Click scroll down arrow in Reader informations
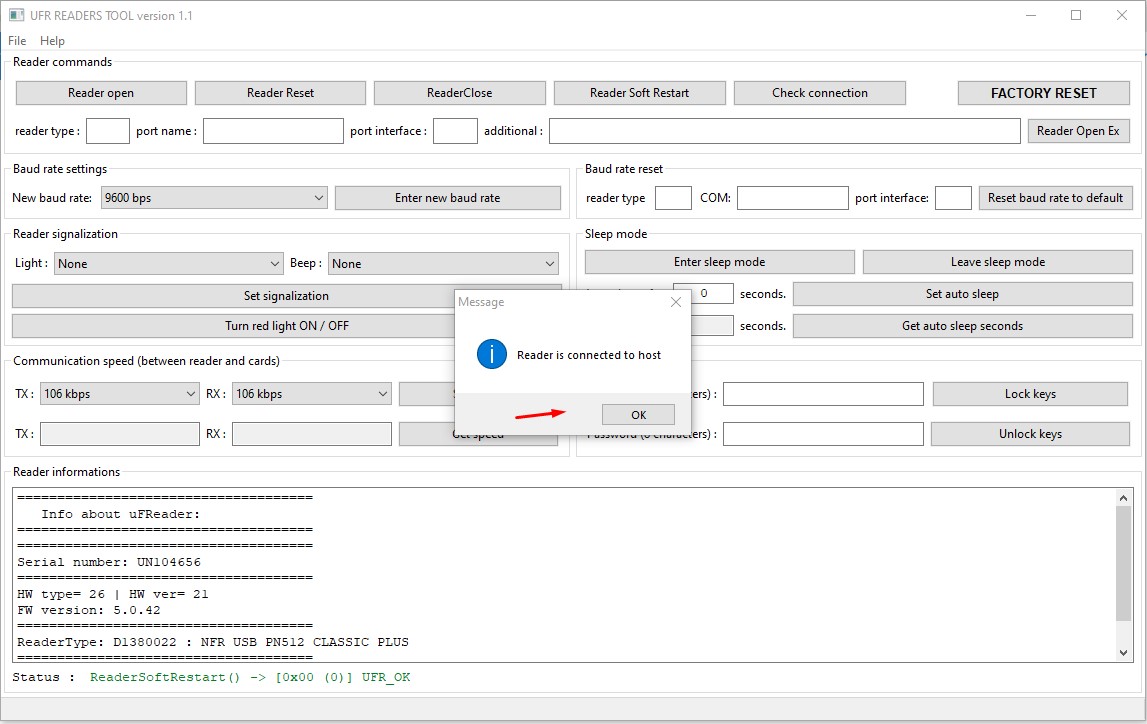 pyautogui.click(x=1124, y=653)
